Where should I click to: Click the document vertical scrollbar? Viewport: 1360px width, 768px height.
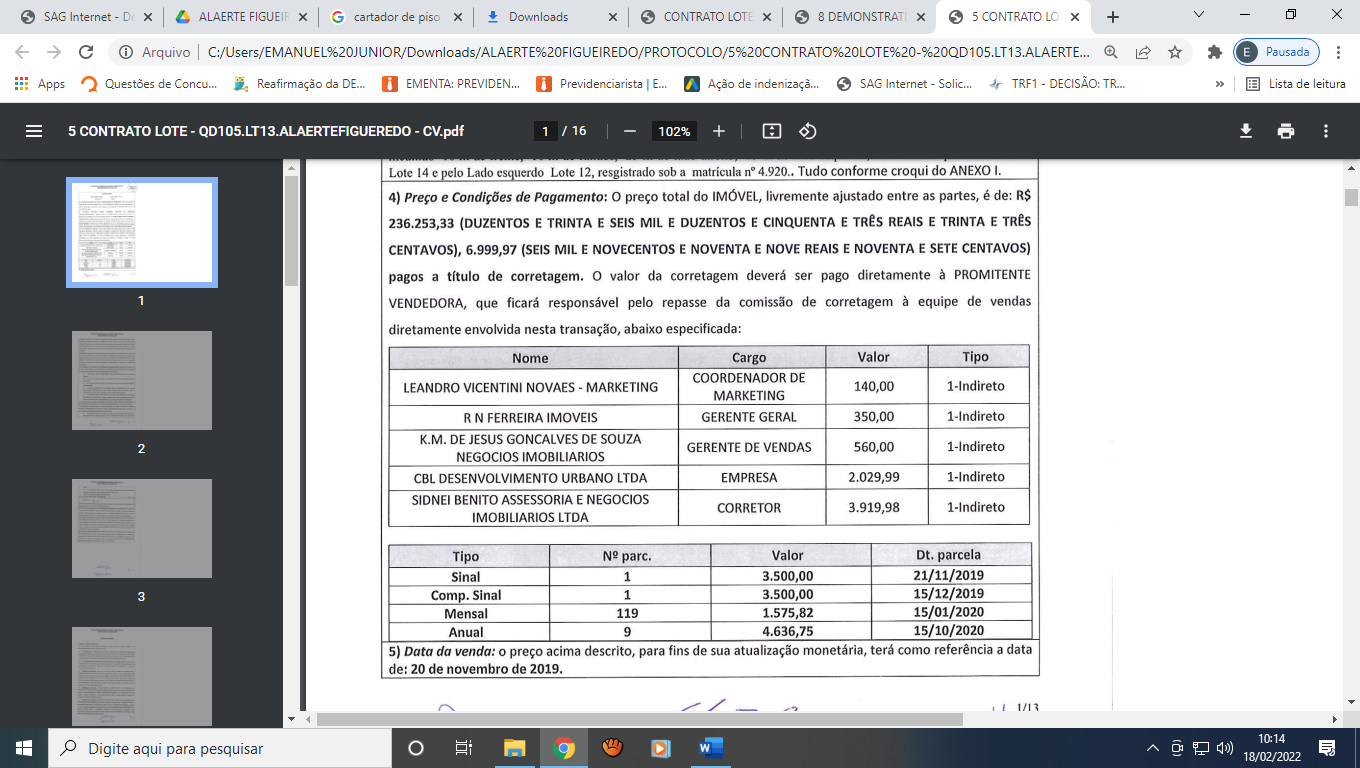pyautogui.click(x=1351, y=197)
